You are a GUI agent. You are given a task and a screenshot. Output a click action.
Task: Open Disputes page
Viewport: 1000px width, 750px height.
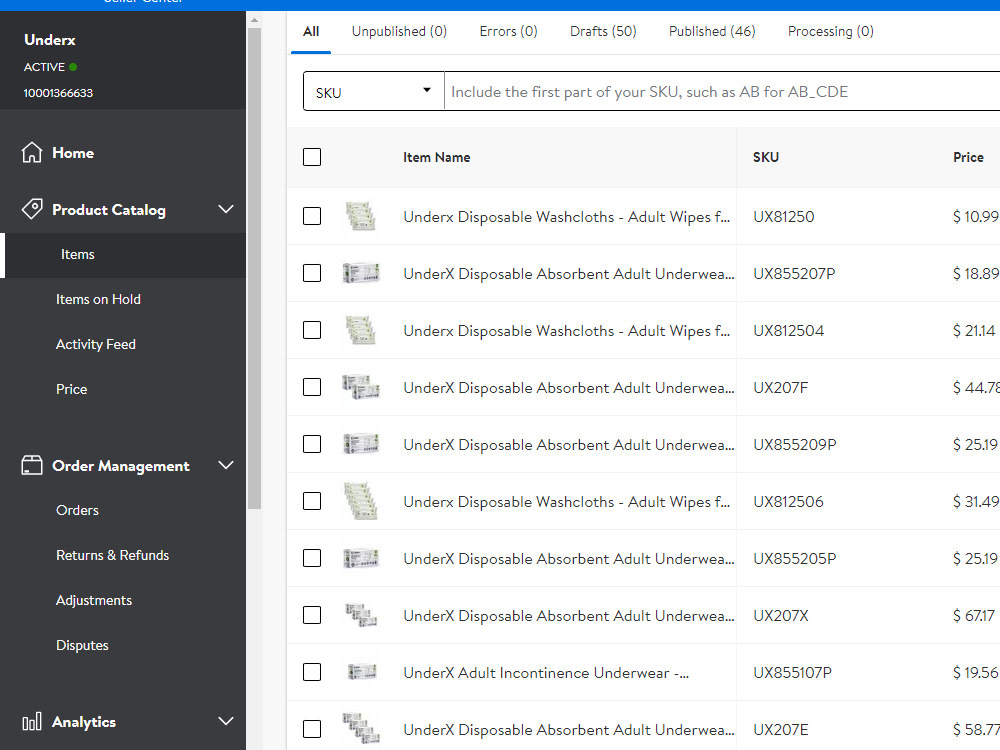point(82,645)
